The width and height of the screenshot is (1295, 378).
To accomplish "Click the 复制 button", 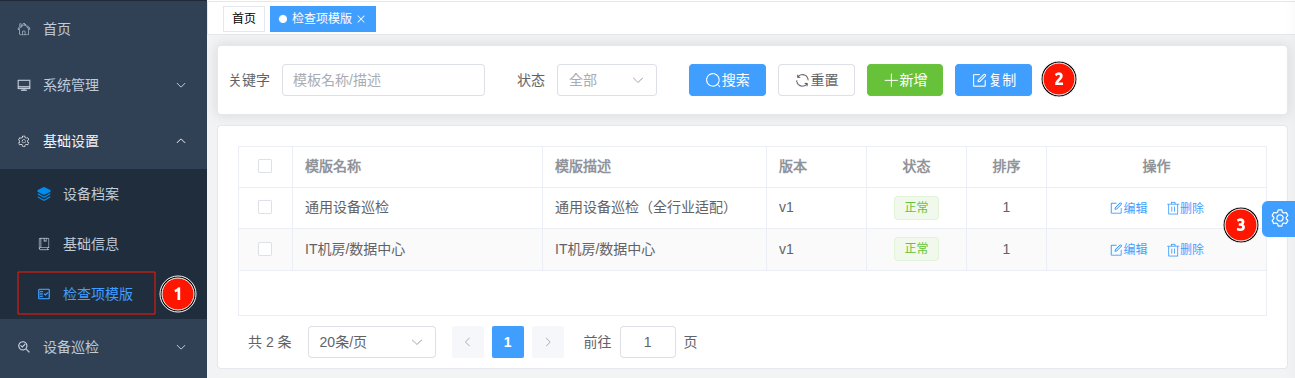I will coord(993,80).
